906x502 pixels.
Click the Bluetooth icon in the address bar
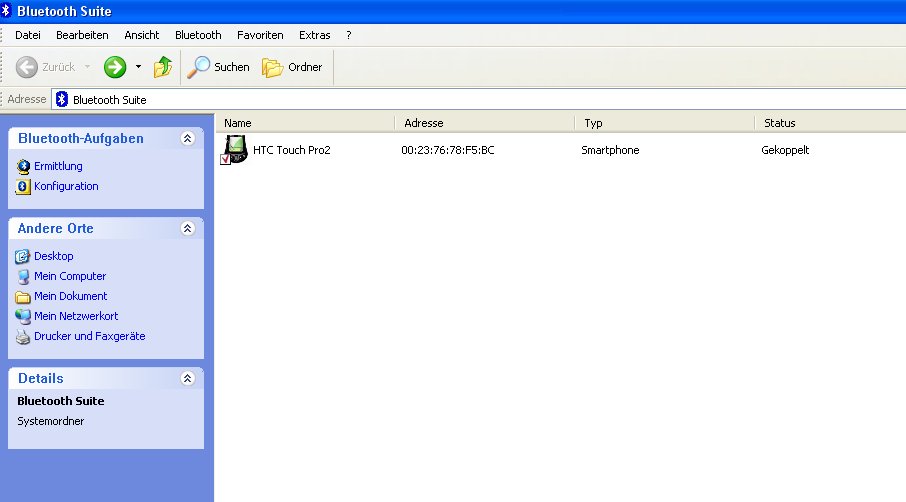coord(62,99)
